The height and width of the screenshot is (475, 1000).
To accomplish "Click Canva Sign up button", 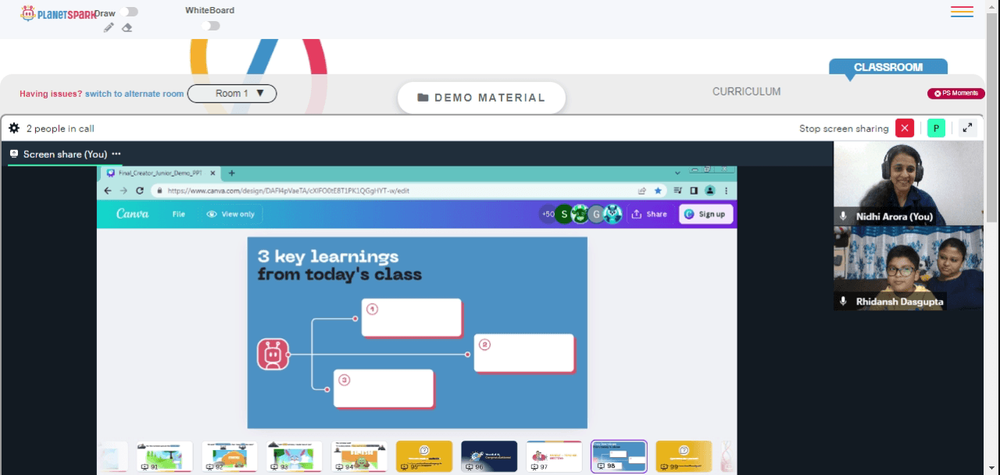I will tap(705, 214).
